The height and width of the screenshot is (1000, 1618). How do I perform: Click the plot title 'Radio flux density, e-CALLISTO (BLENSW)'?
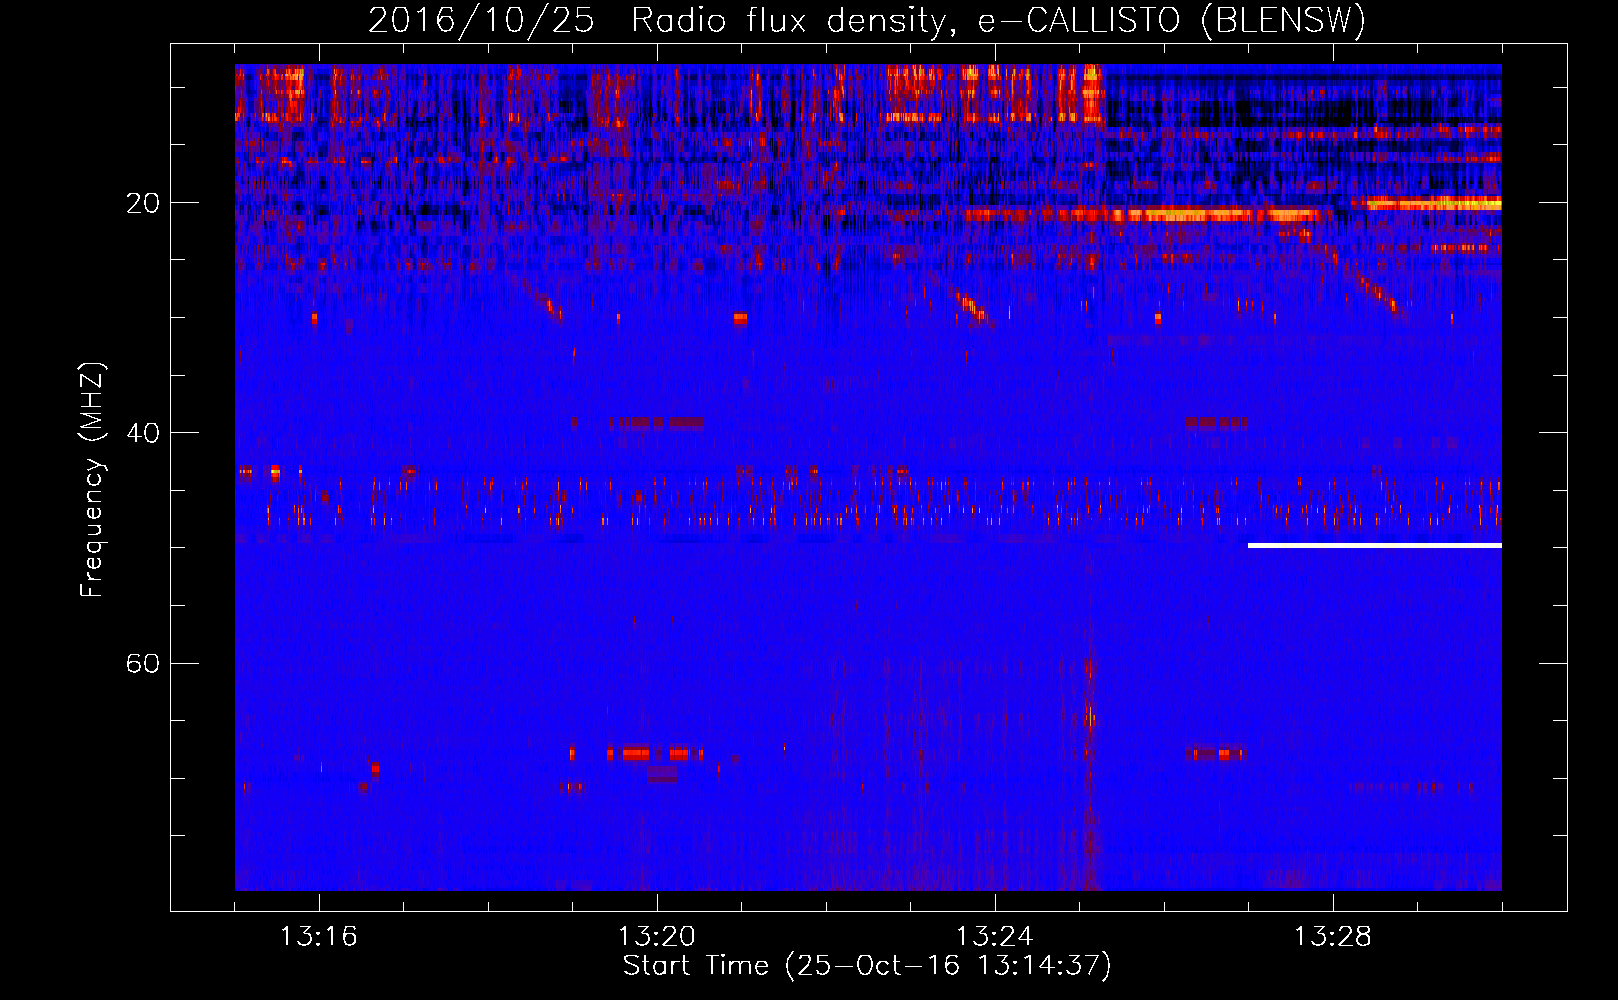point(998,20)
